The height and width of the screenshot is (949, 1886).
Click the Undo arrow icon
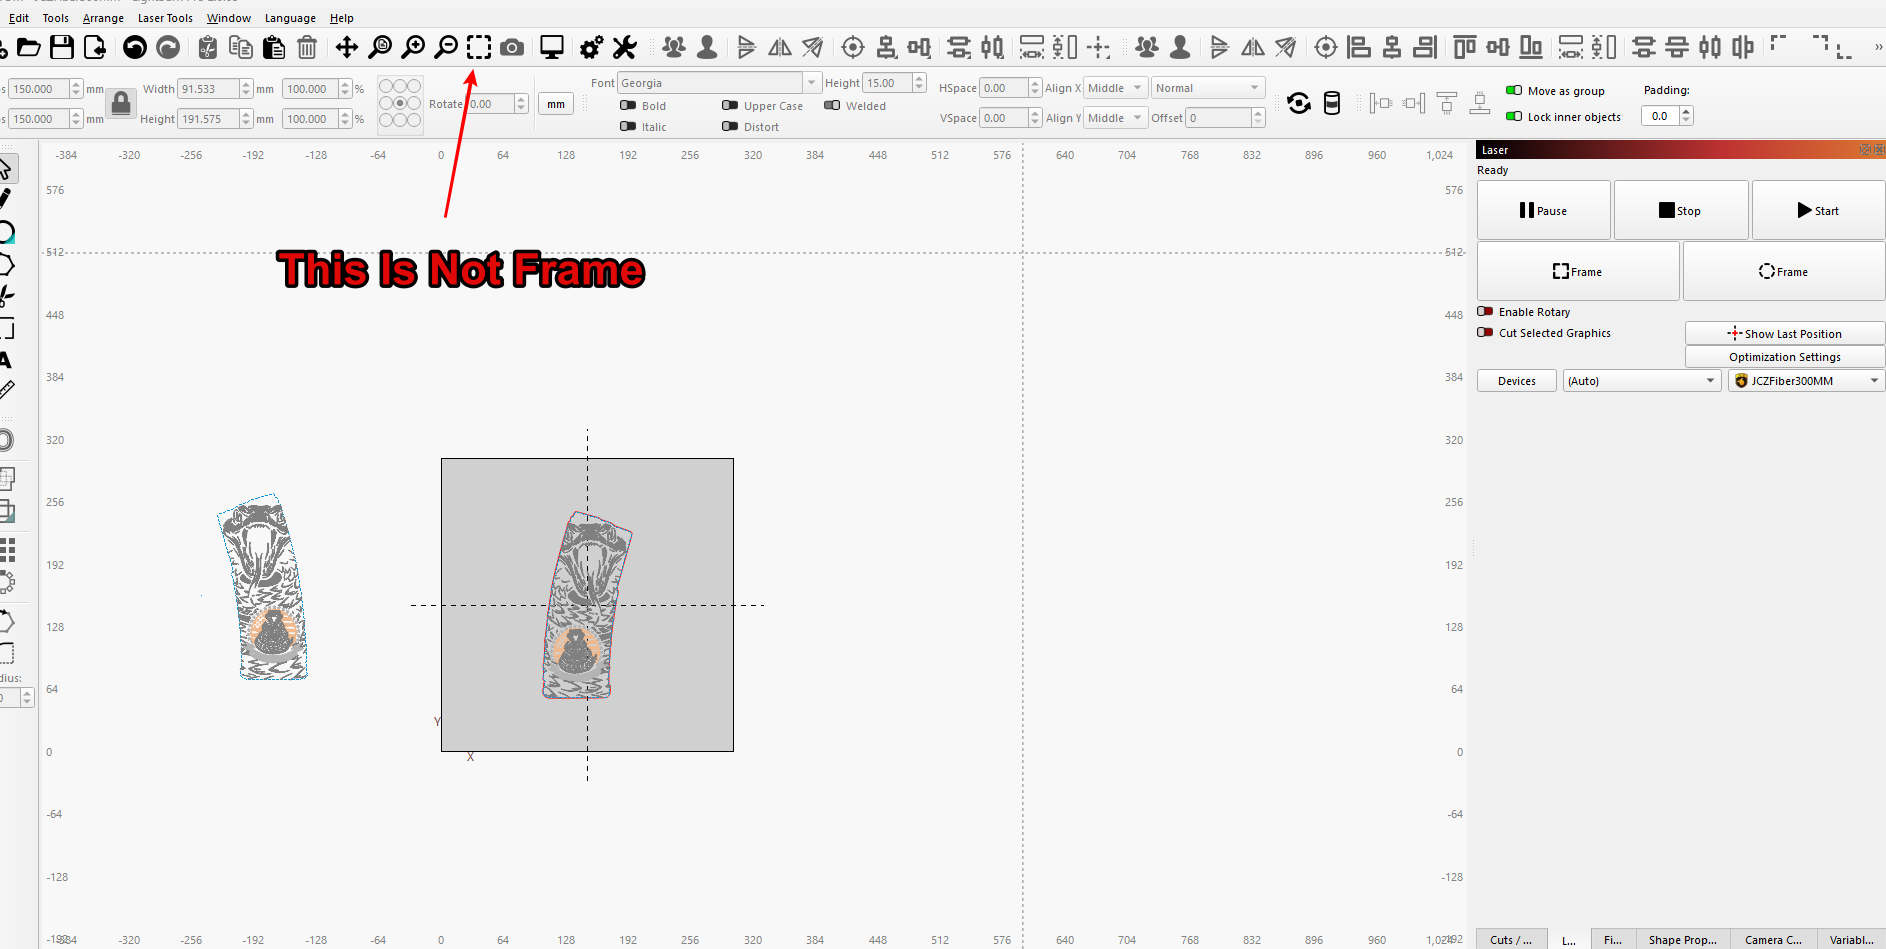135,47
